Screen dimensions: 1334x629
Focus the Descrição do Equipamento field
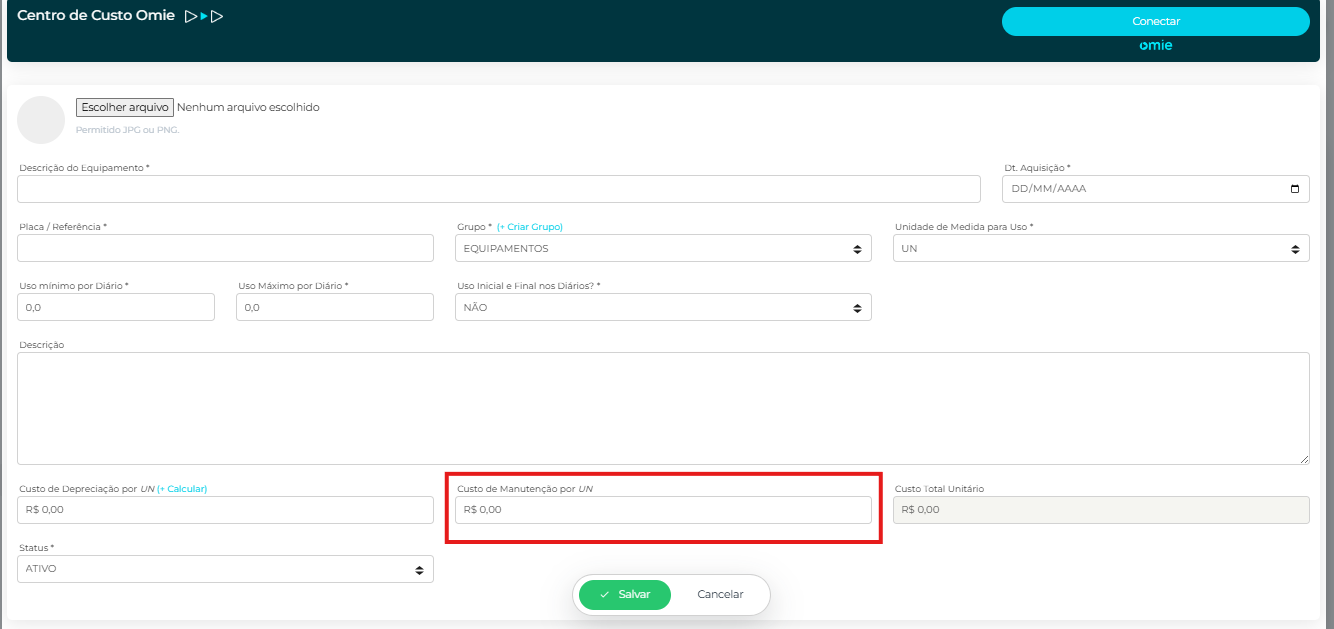pyautogui.click(x=498, y=189)
